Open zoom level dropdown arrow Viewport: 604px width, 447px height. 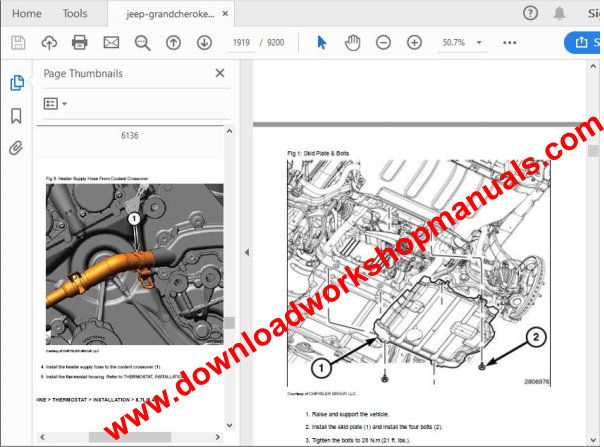[x=479, y=42]
